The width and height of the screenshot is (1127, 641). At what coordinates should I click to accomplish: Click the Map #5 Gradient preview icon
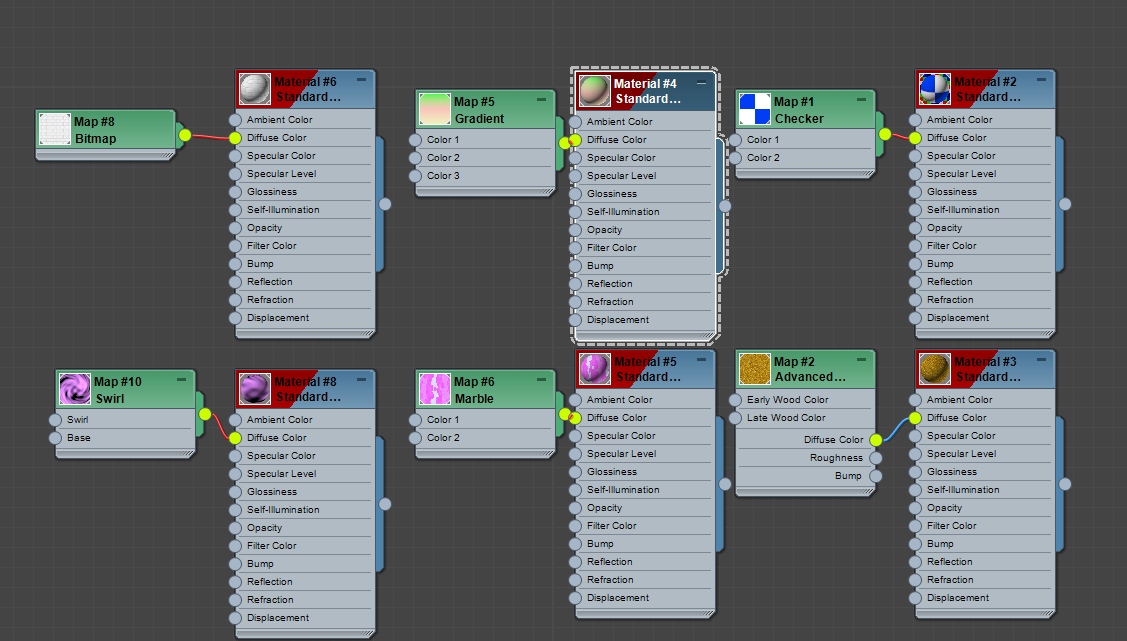434,109
